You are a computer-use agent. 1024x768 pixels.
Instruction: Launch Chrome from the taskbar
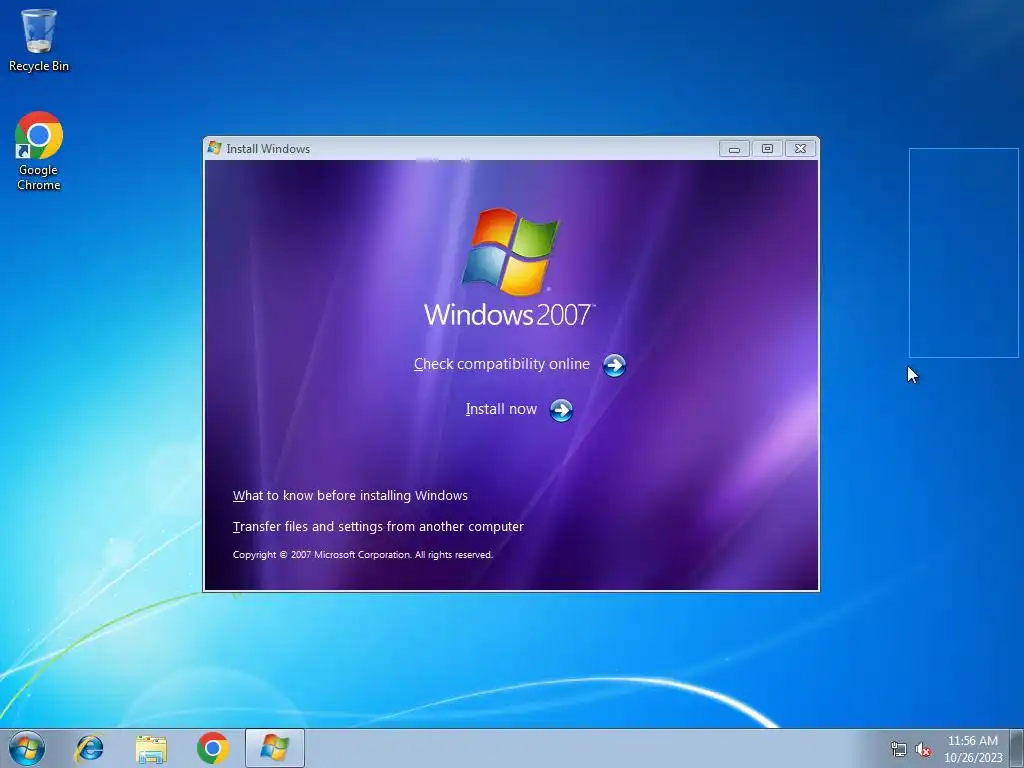pos(212,748)
